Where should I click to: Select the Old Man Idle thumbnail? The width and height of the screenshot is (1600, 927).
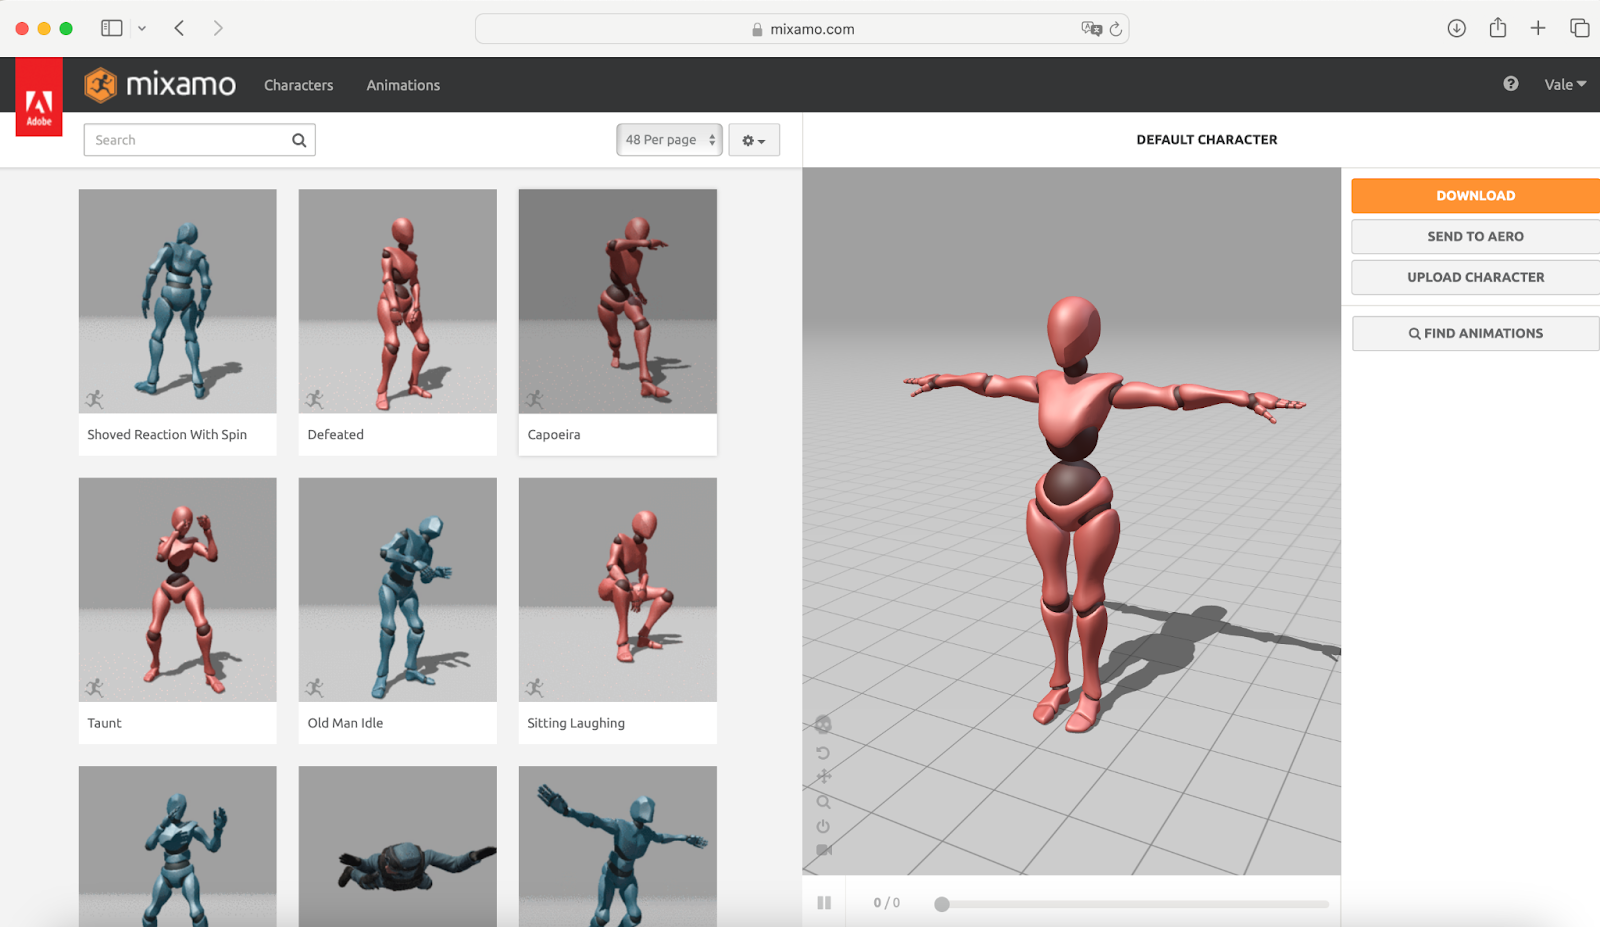(398, 589)
